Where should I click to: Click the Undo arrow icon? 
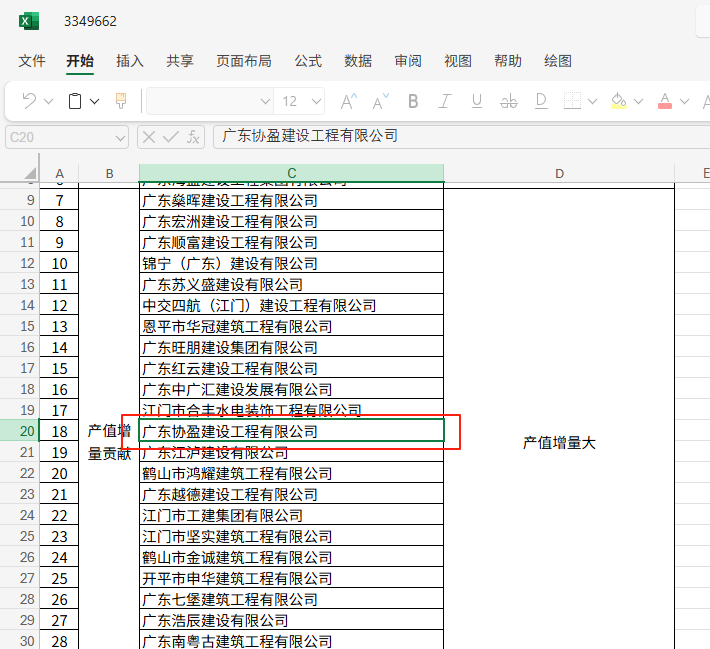tap(28, 101)
